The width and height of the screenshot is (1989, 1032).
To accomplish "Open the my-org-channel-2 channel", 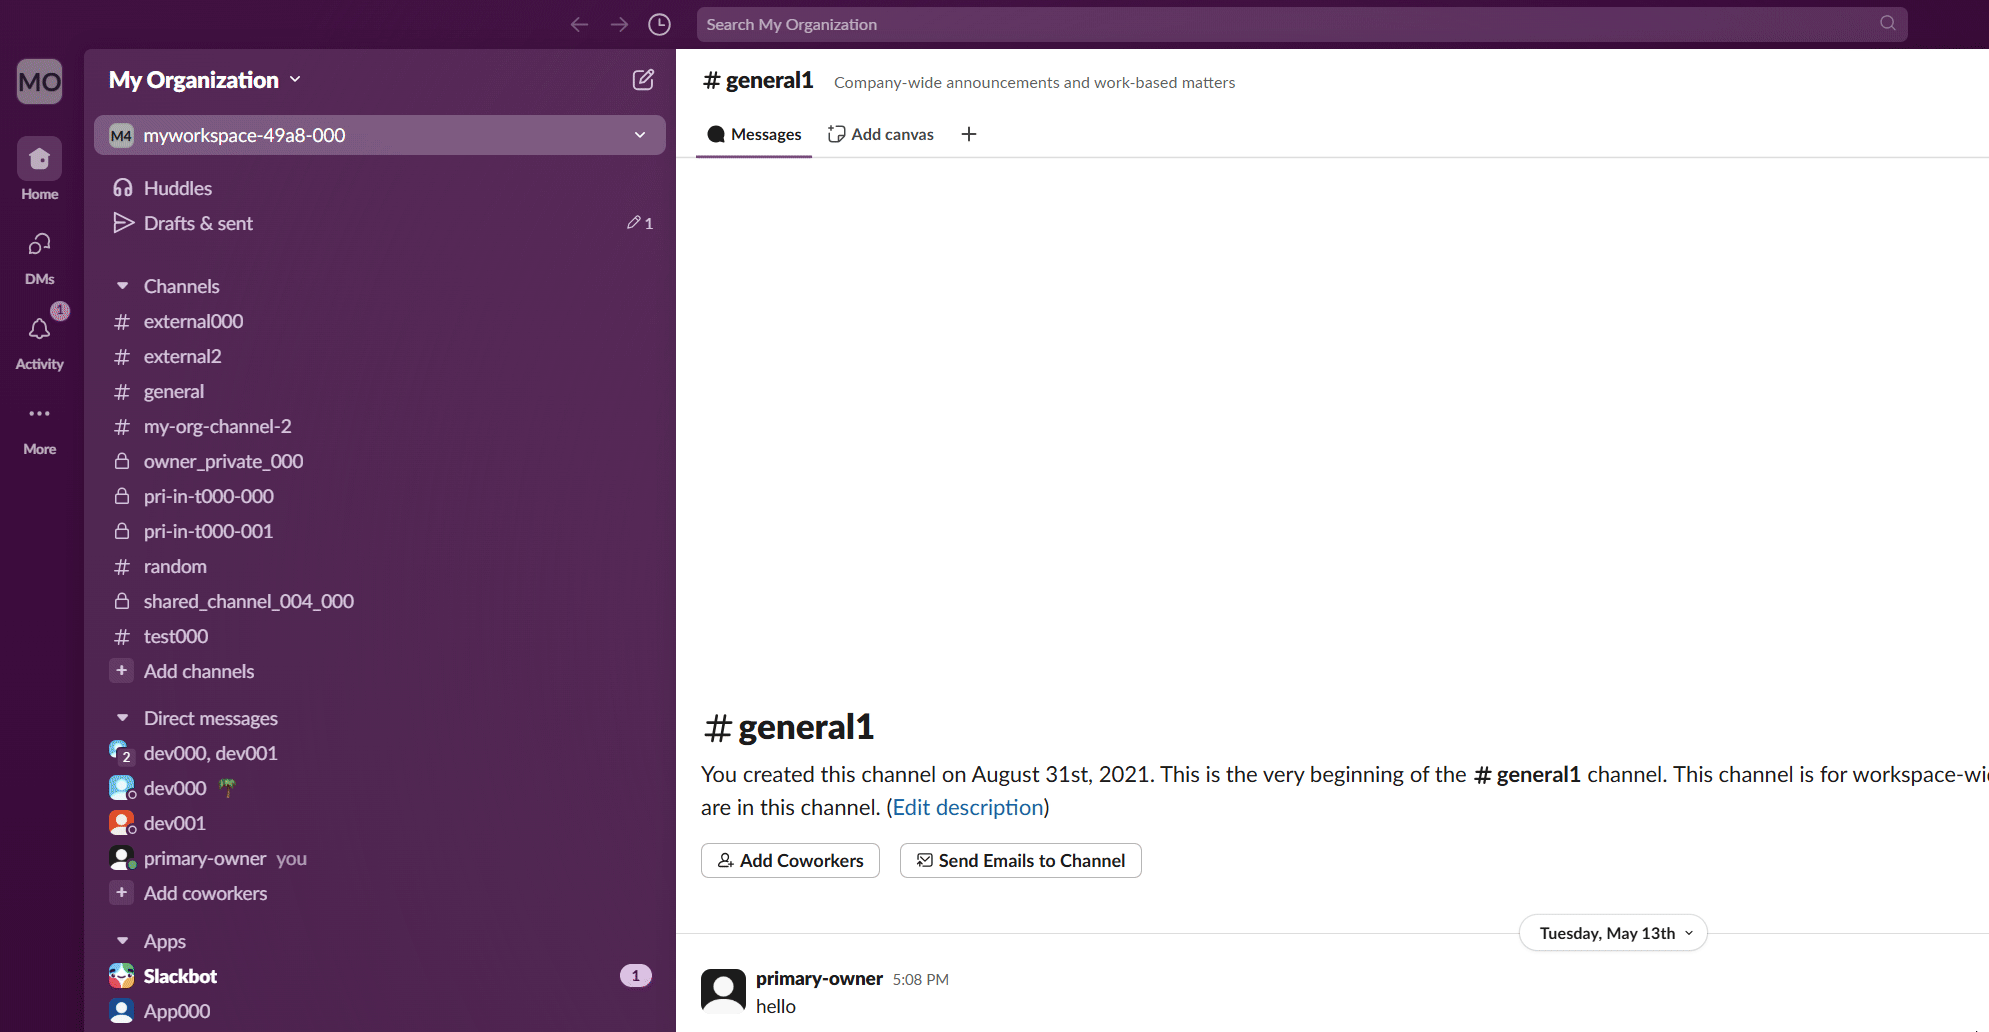I will pos(380,426).
